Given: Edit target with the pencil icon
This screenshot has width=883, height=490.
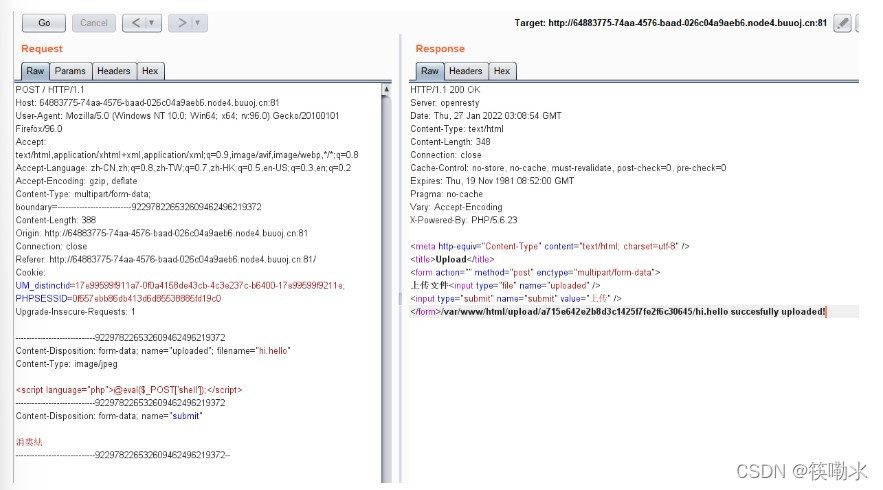Looking at the screenshot, I should tap(842, 23).
